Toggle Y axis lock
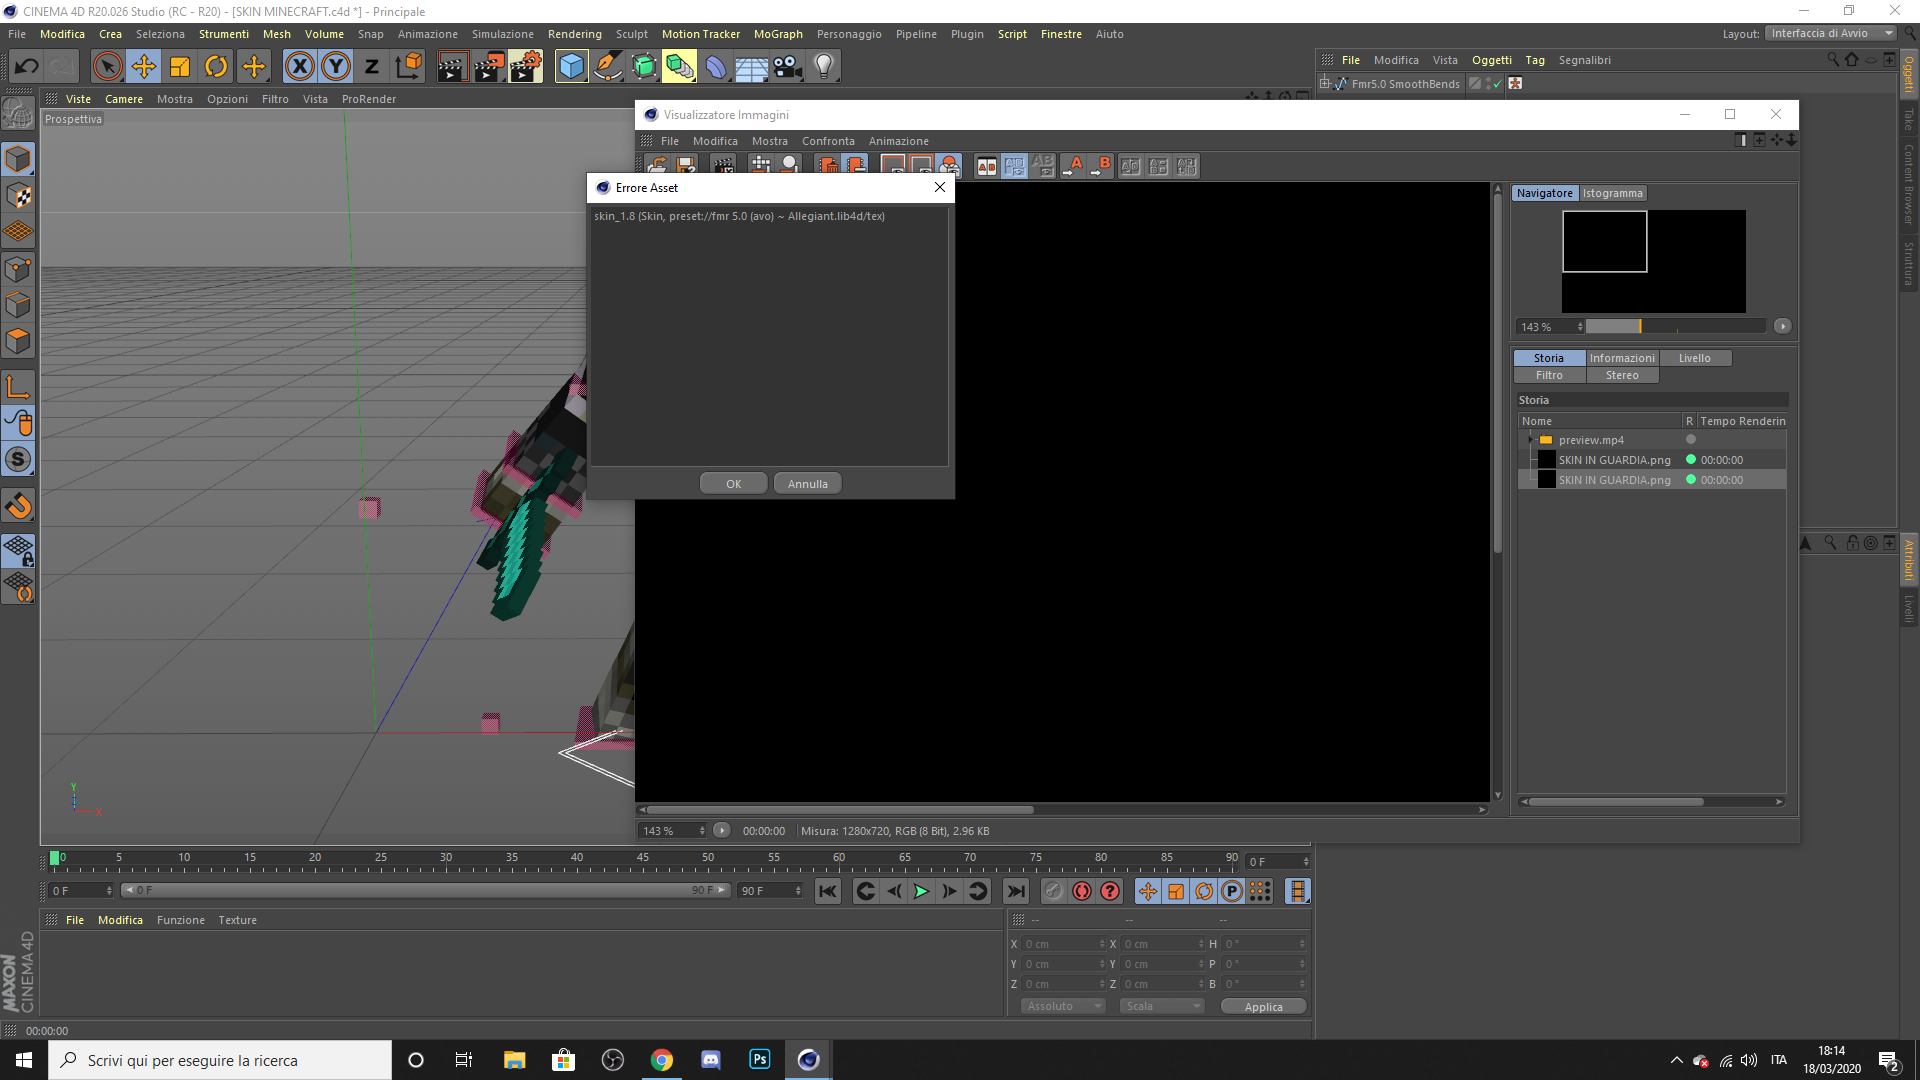Screen dimensions: 1920x1080 (x=336, y=67)
